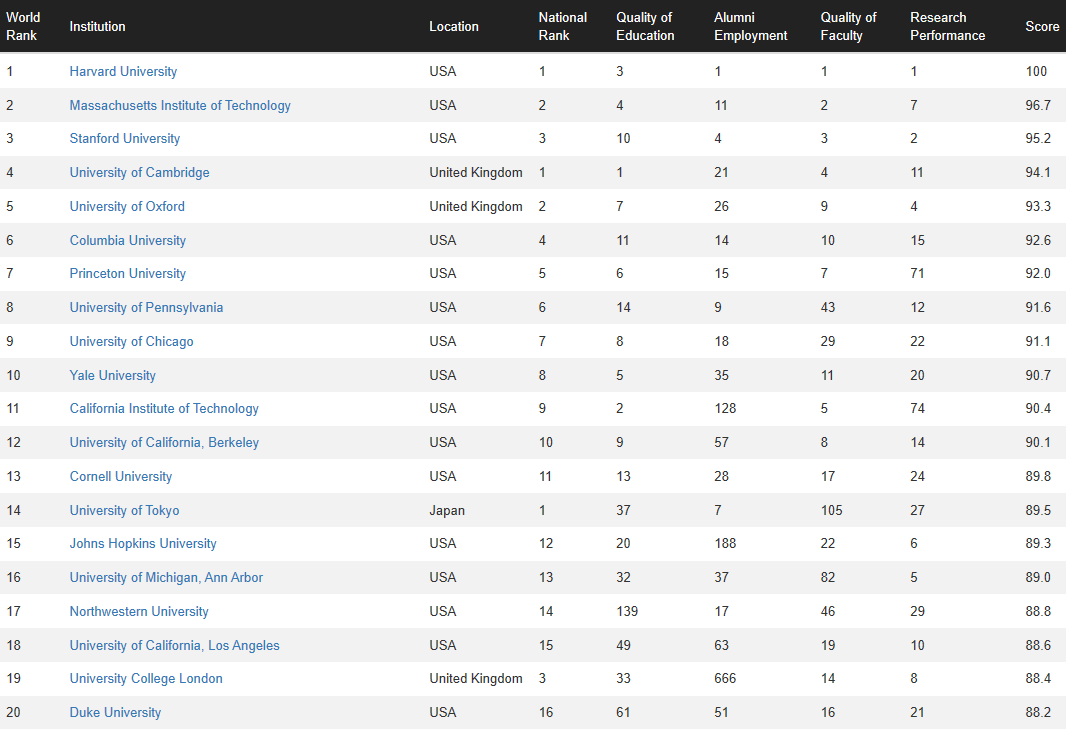This screenshot has width=1066, height=729.
Task: Select Cambridge's score value 94.1
Action: (x=1038, y=173)
